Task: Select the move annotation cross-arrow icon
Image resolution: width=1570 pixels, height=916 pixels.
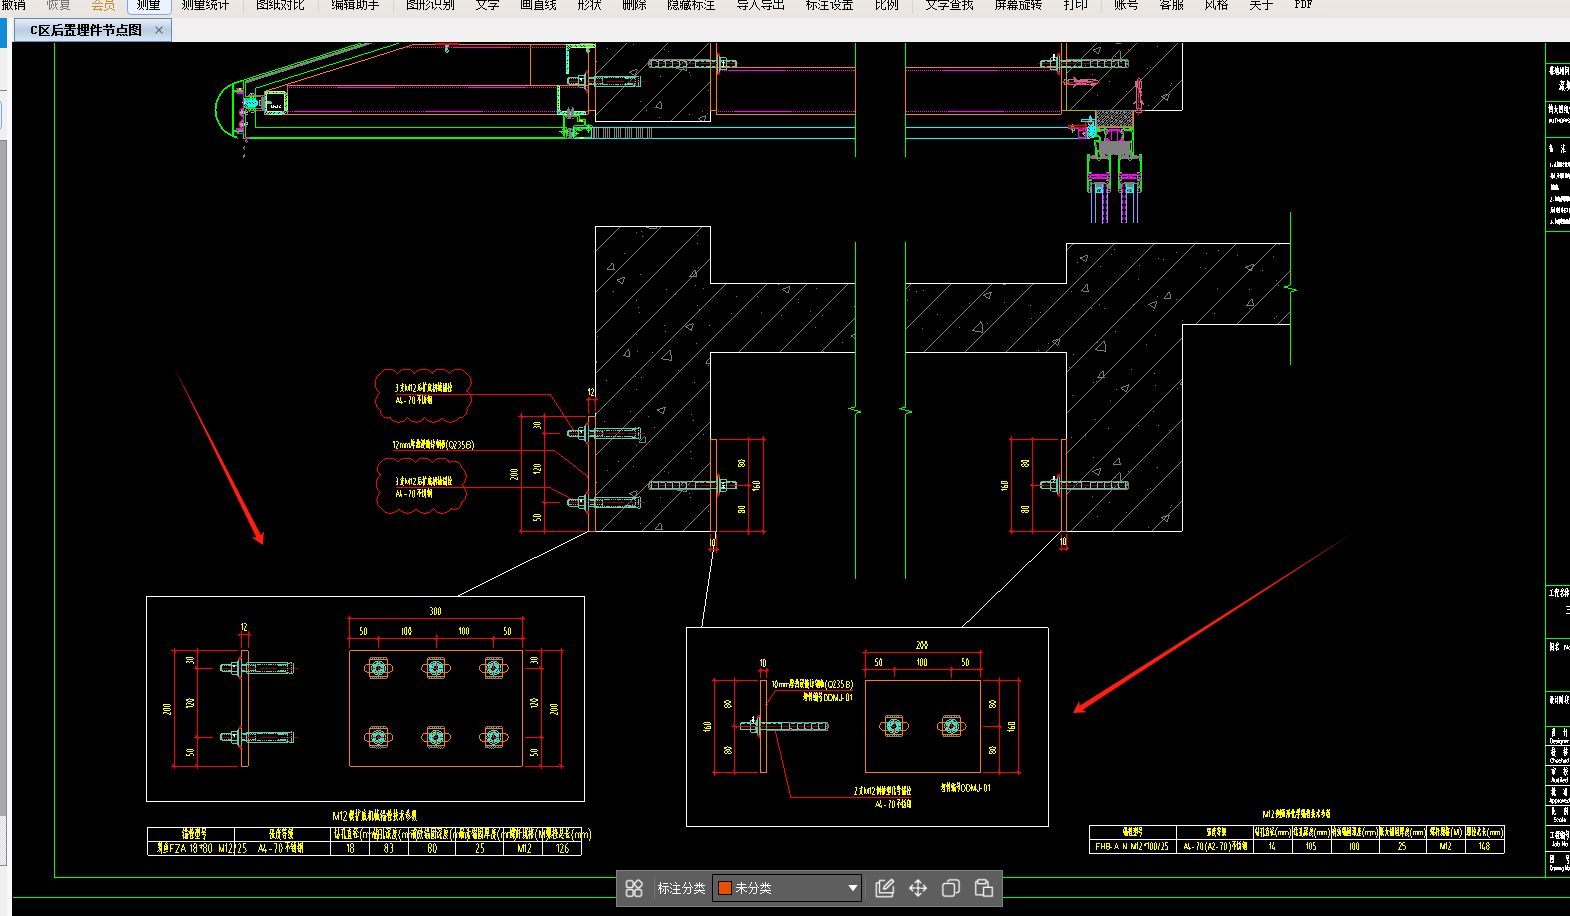Action: (x=918, y=888)
